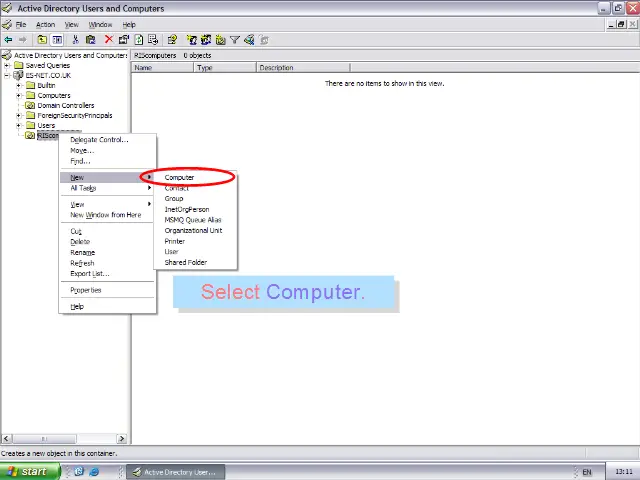Image resolution: width=640 pixels, height=480 pixels.
Task: Click the Copy toolbar icon
Action: coord(91,40)
